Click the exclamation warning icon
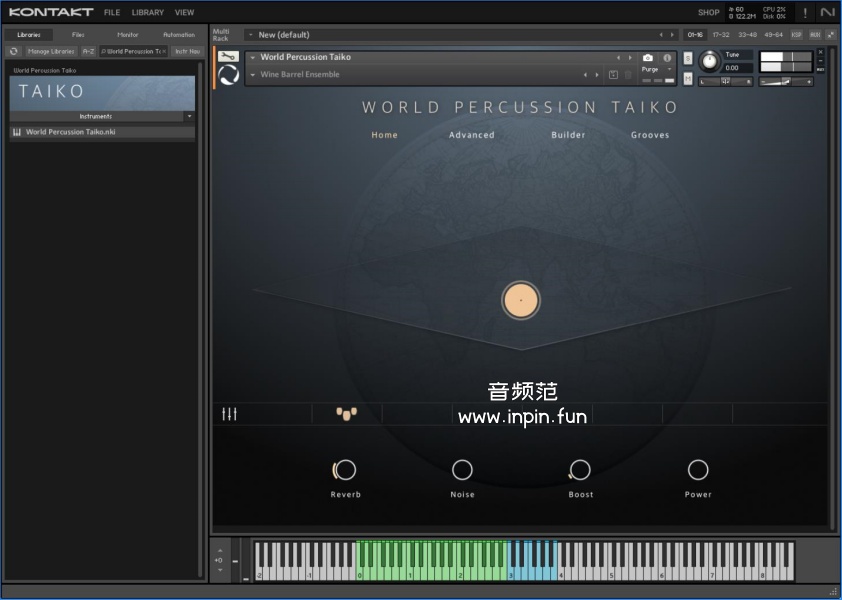 coord(805,13)
